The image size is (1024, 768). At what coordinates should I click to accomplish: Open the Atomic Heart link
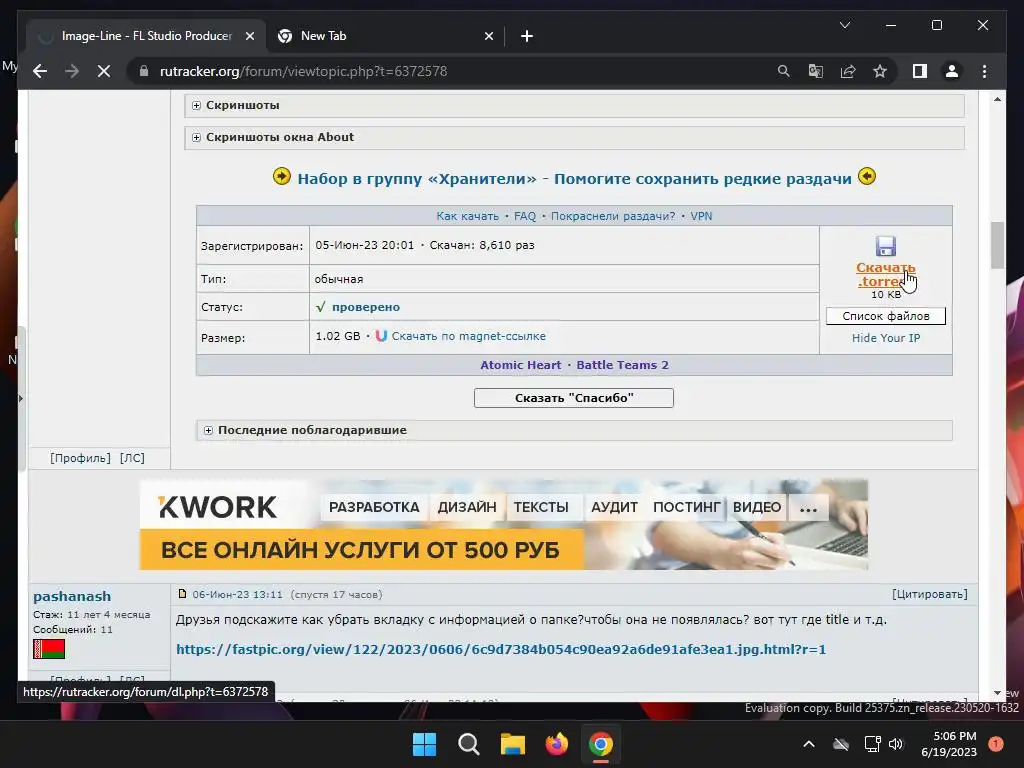pyautogui.click(x=520, y=365)
